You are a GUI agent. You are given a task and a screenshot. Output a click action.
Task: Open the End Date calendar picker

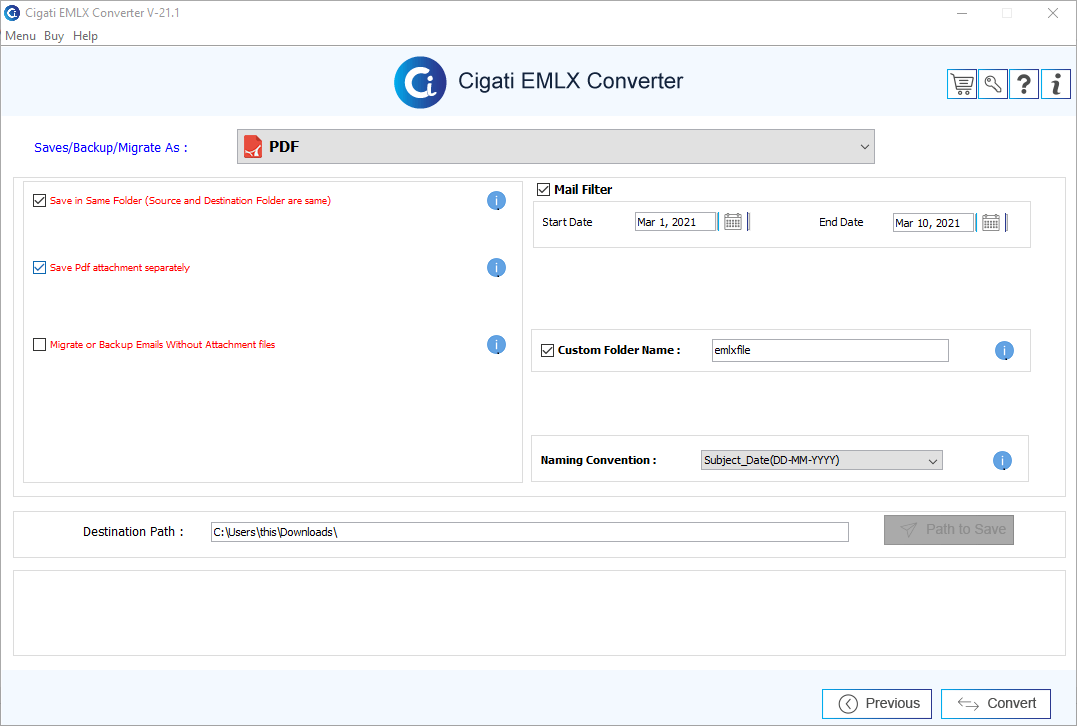pyautogui.click(x=990, y=223)
